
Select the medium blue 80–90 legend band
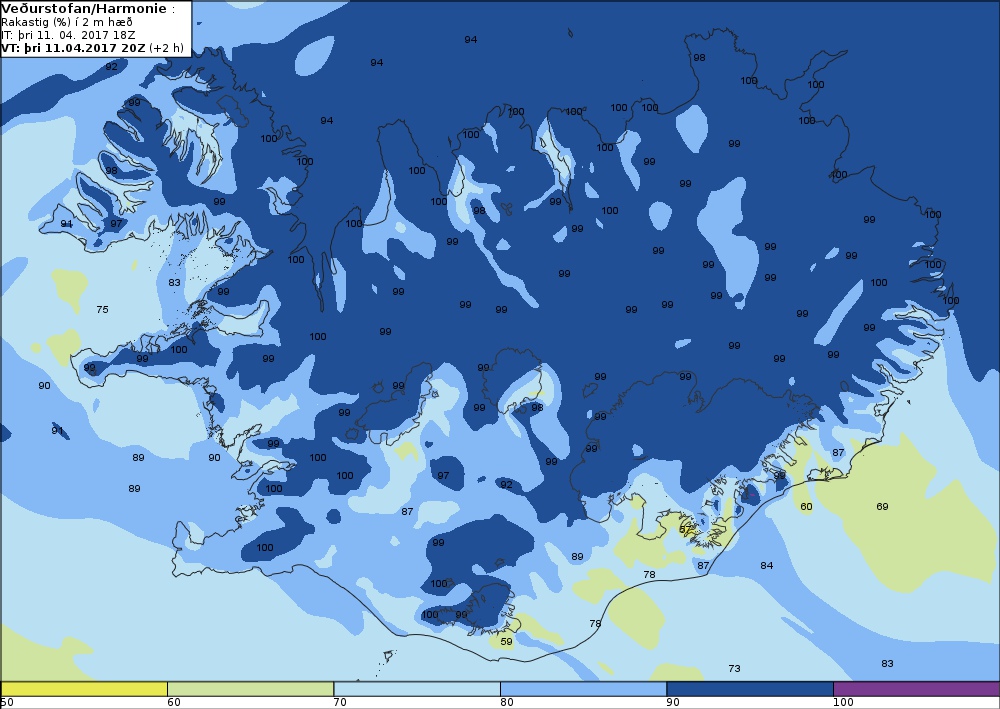pos(583,689)
